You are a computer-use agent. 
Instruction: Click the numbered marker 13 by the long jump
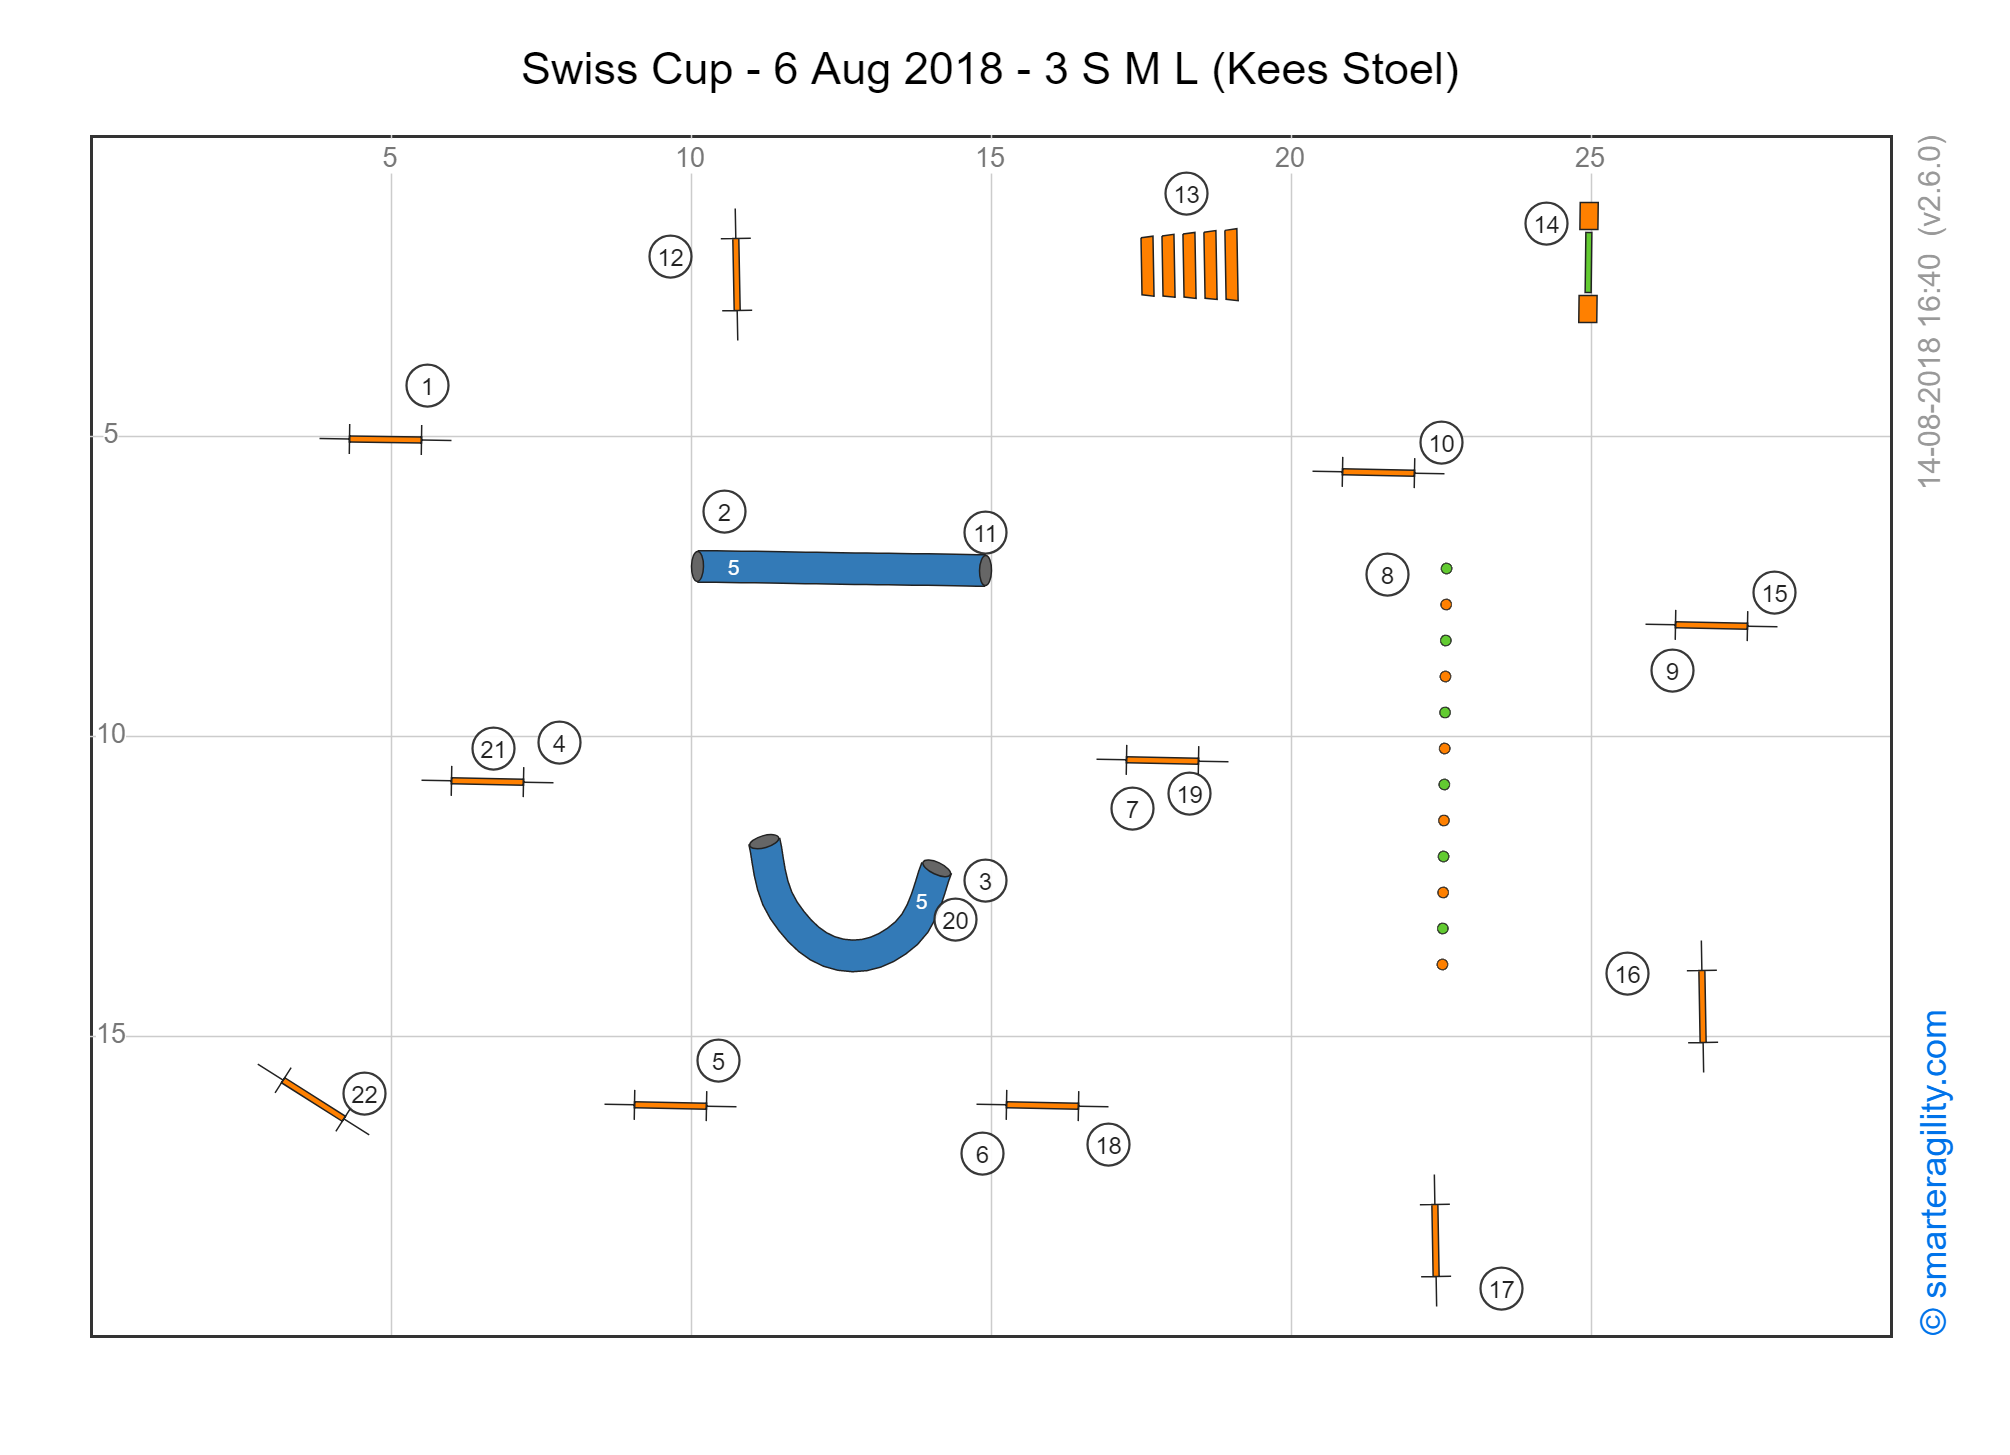coord(1186,194)
